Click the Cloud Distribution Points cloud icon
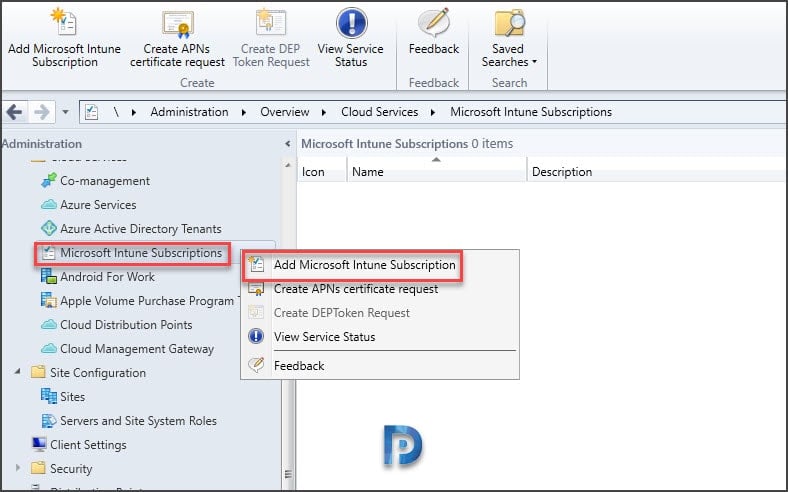788x492 pixels. pos(49,325)
